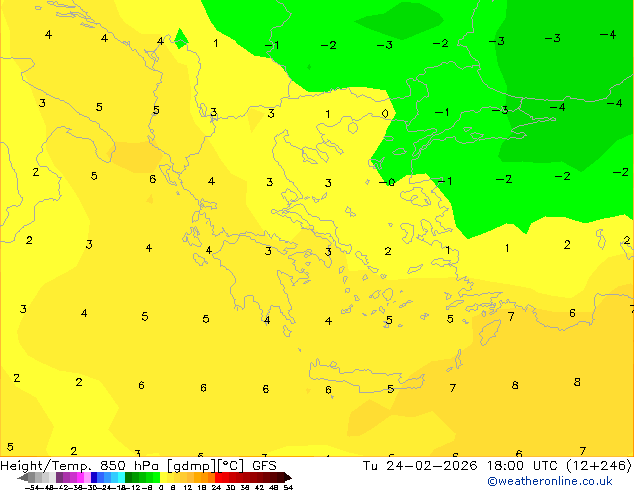Viewport: 634px width, 490px height.
Task: Click the 'GFS' model label
Action: (264, 466)
